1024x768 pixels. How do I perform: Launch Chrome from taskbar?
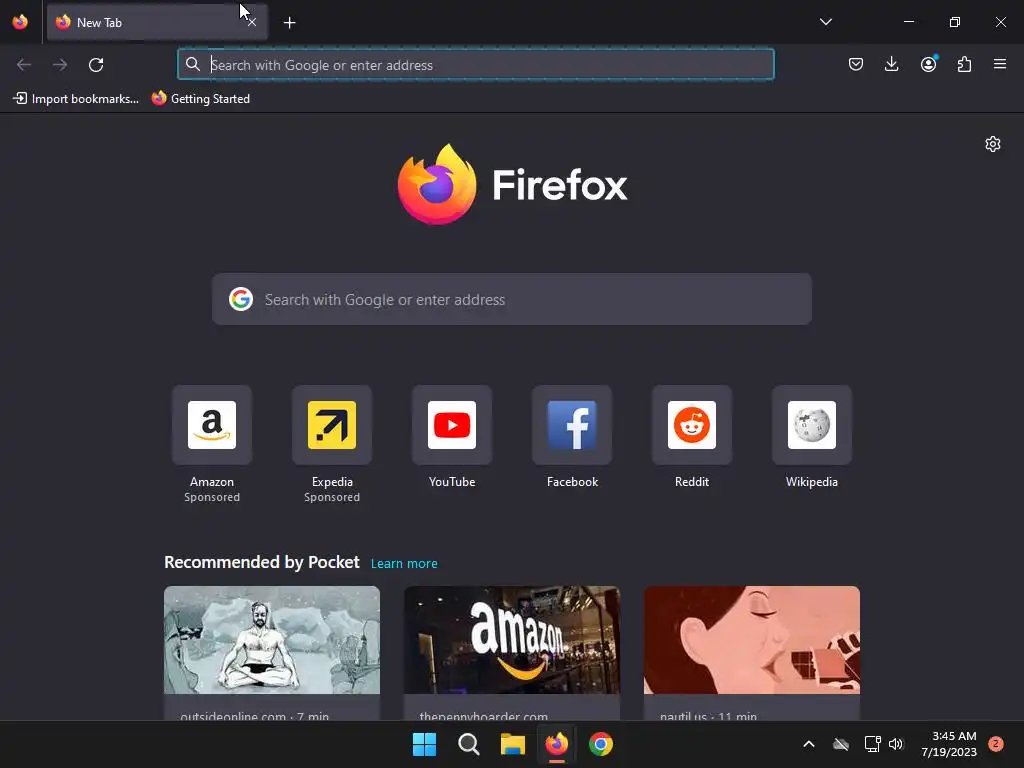coord(601,744)
